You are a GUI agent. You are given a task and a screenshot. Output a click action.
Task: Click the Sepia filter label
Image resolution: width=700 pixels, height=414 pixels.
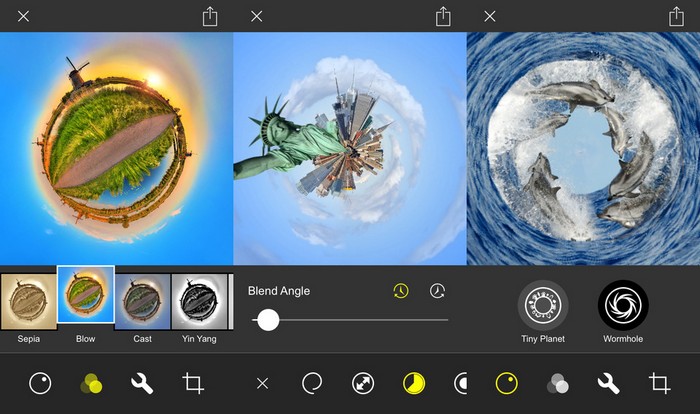pos(29,339)
